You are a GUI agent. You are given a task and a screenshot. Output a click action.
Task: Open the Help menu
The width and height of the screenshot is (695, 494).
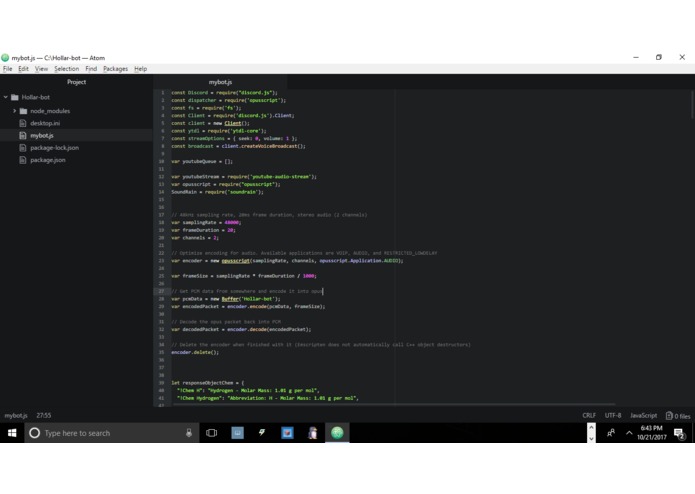coord(141,69)
